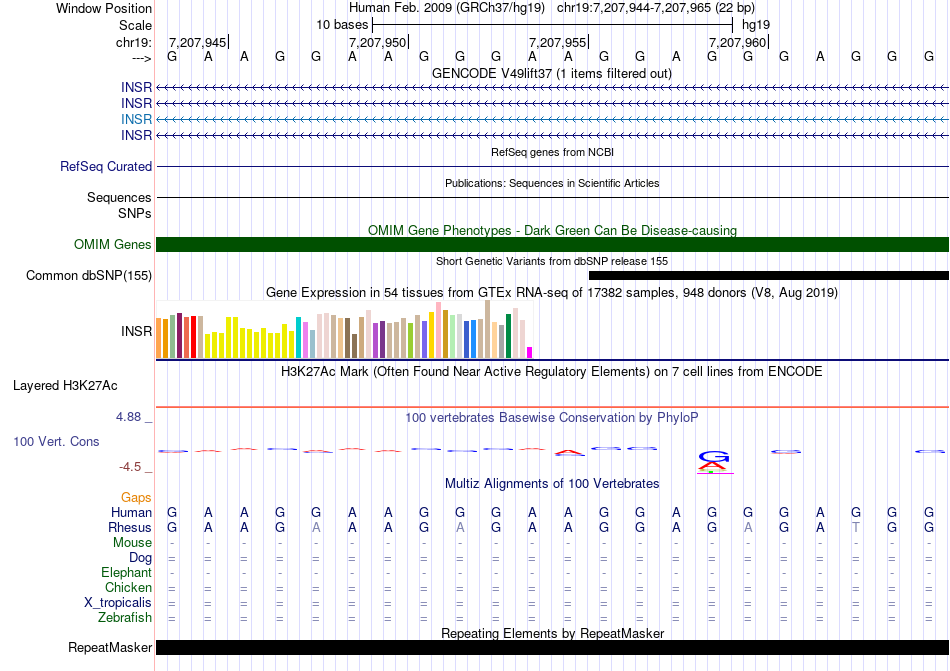The width and height of the screenshot is (950, 671).
Task: Click the dark green OMIM Genes bar
Action: [552, 244]
